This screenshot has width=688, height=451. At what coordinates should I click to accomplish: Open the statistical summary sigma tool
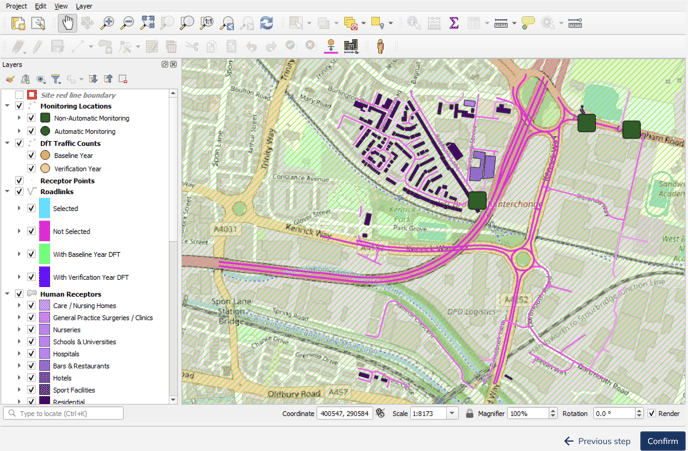pos(454,23)
